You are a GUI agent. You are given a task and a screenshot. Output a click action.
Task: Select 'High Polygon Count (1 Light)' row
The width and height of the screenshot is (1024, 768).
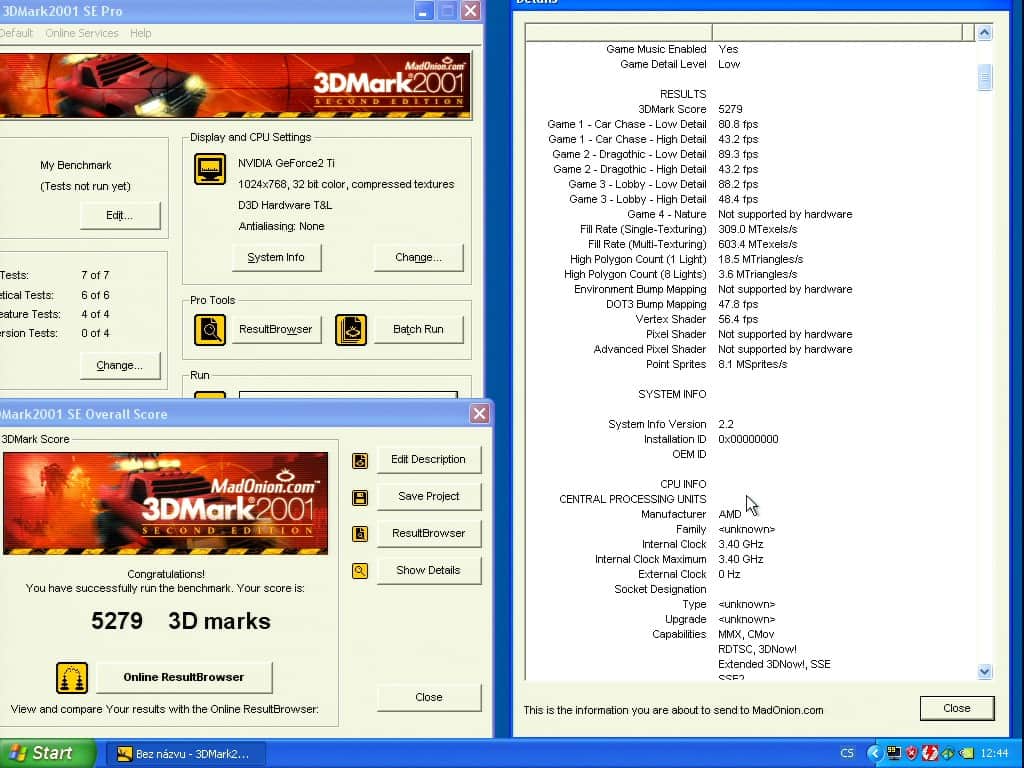click(748, 259)
